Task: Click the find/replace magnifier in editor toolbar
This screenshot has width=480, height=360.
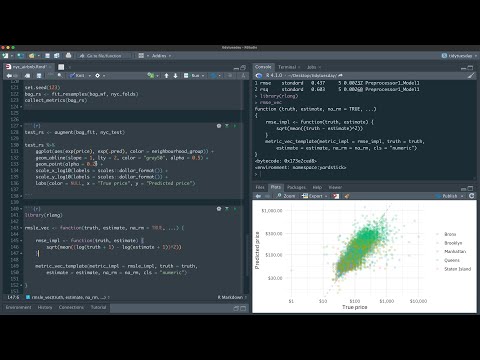Action: click(x=60, y=76)
